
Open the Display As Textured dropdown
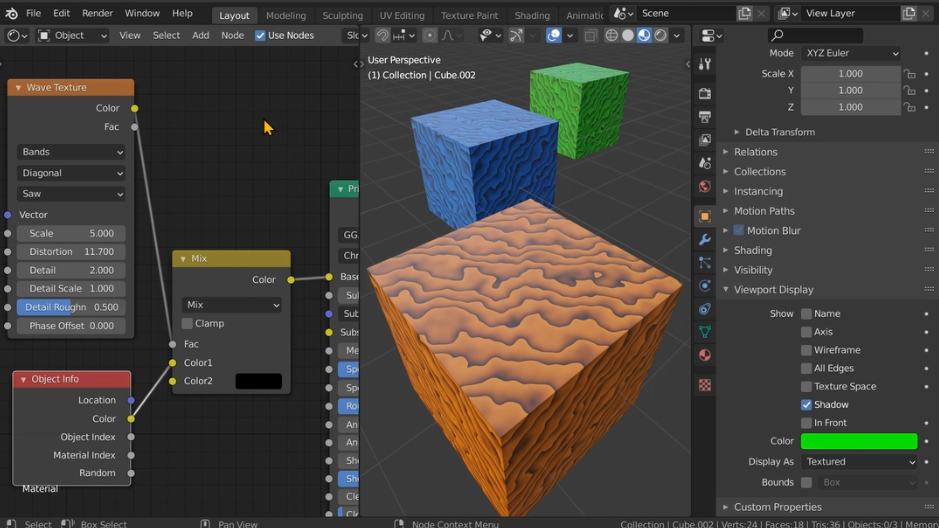coord(859,462)
